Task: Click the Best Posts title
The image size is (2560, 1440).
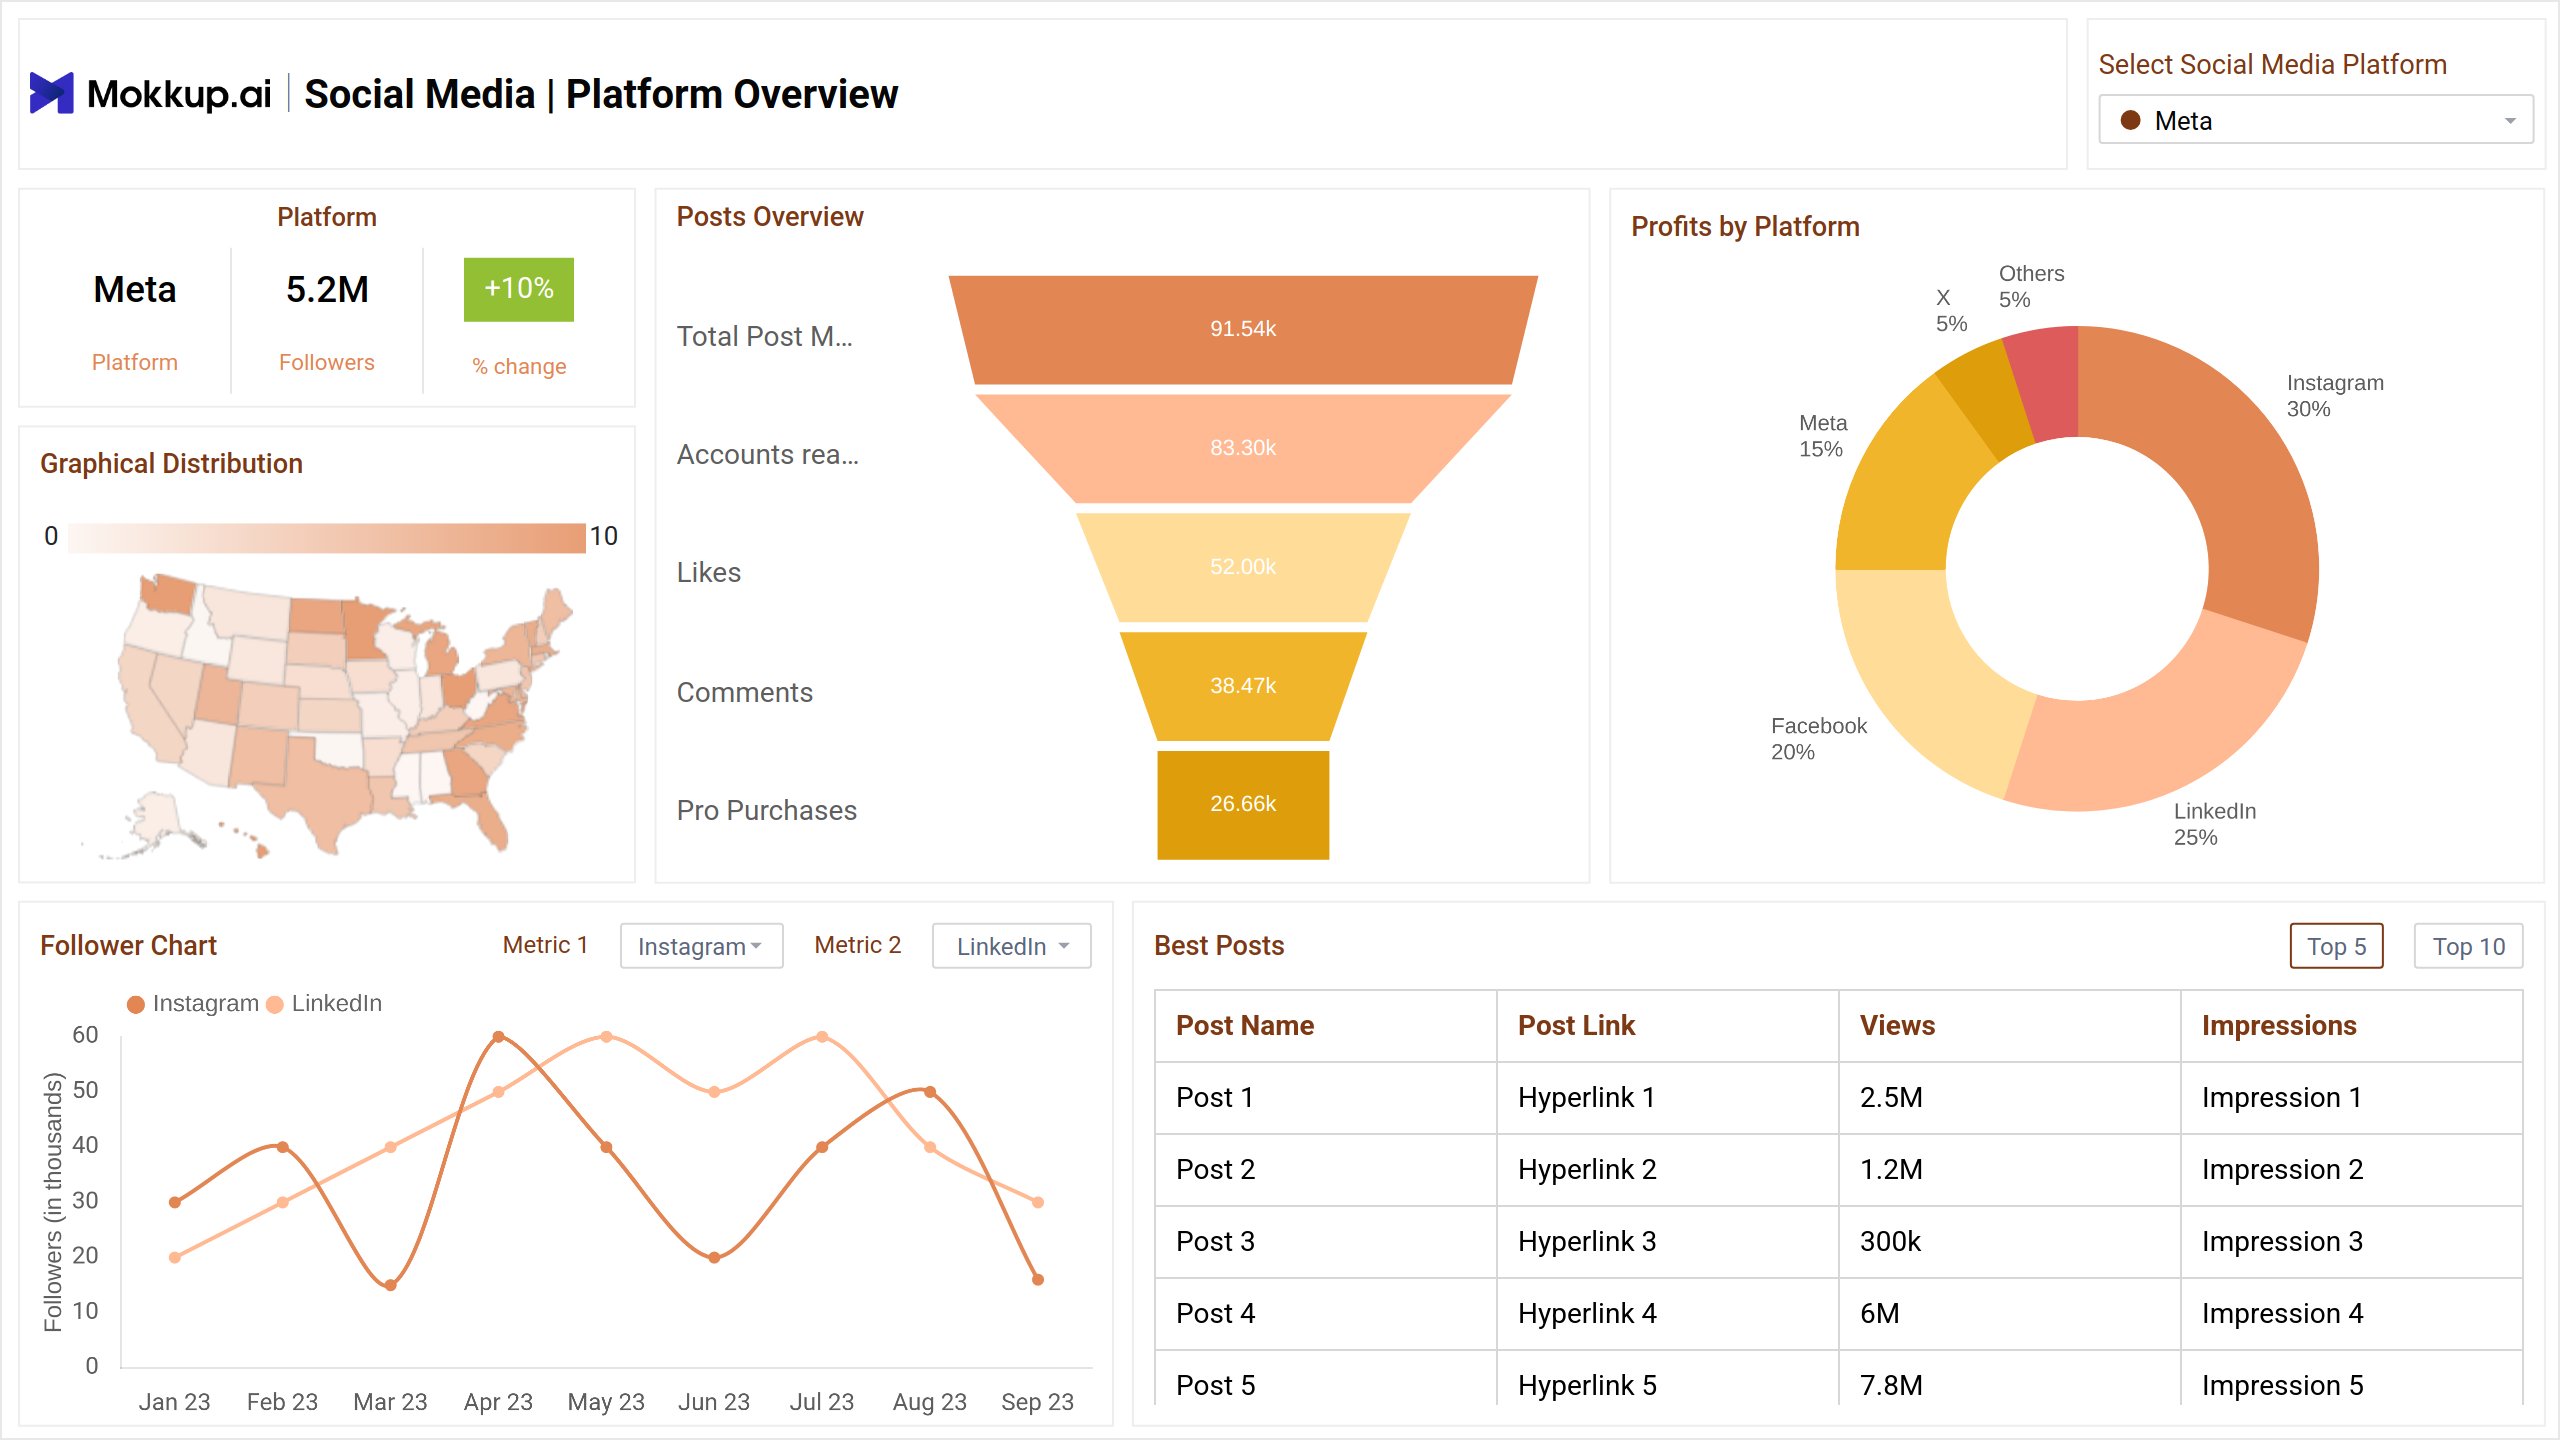Action: 1219,945
